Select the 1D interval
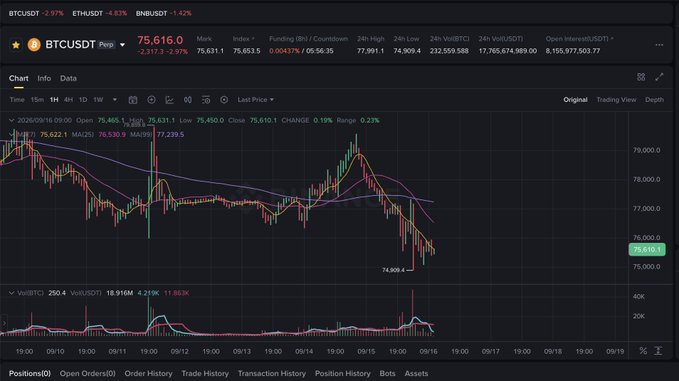The height and width of the screenshot is (381, 679). click(83, 100)
